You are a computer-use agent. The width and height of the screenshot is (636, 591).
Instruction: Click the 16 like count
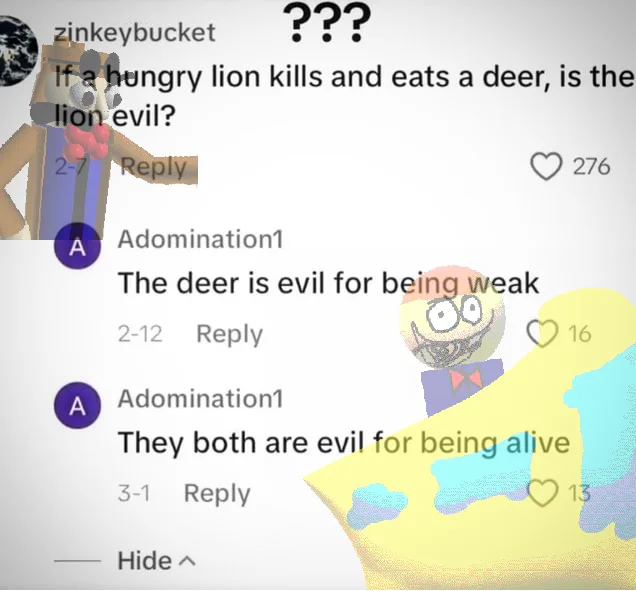point(579,334)
